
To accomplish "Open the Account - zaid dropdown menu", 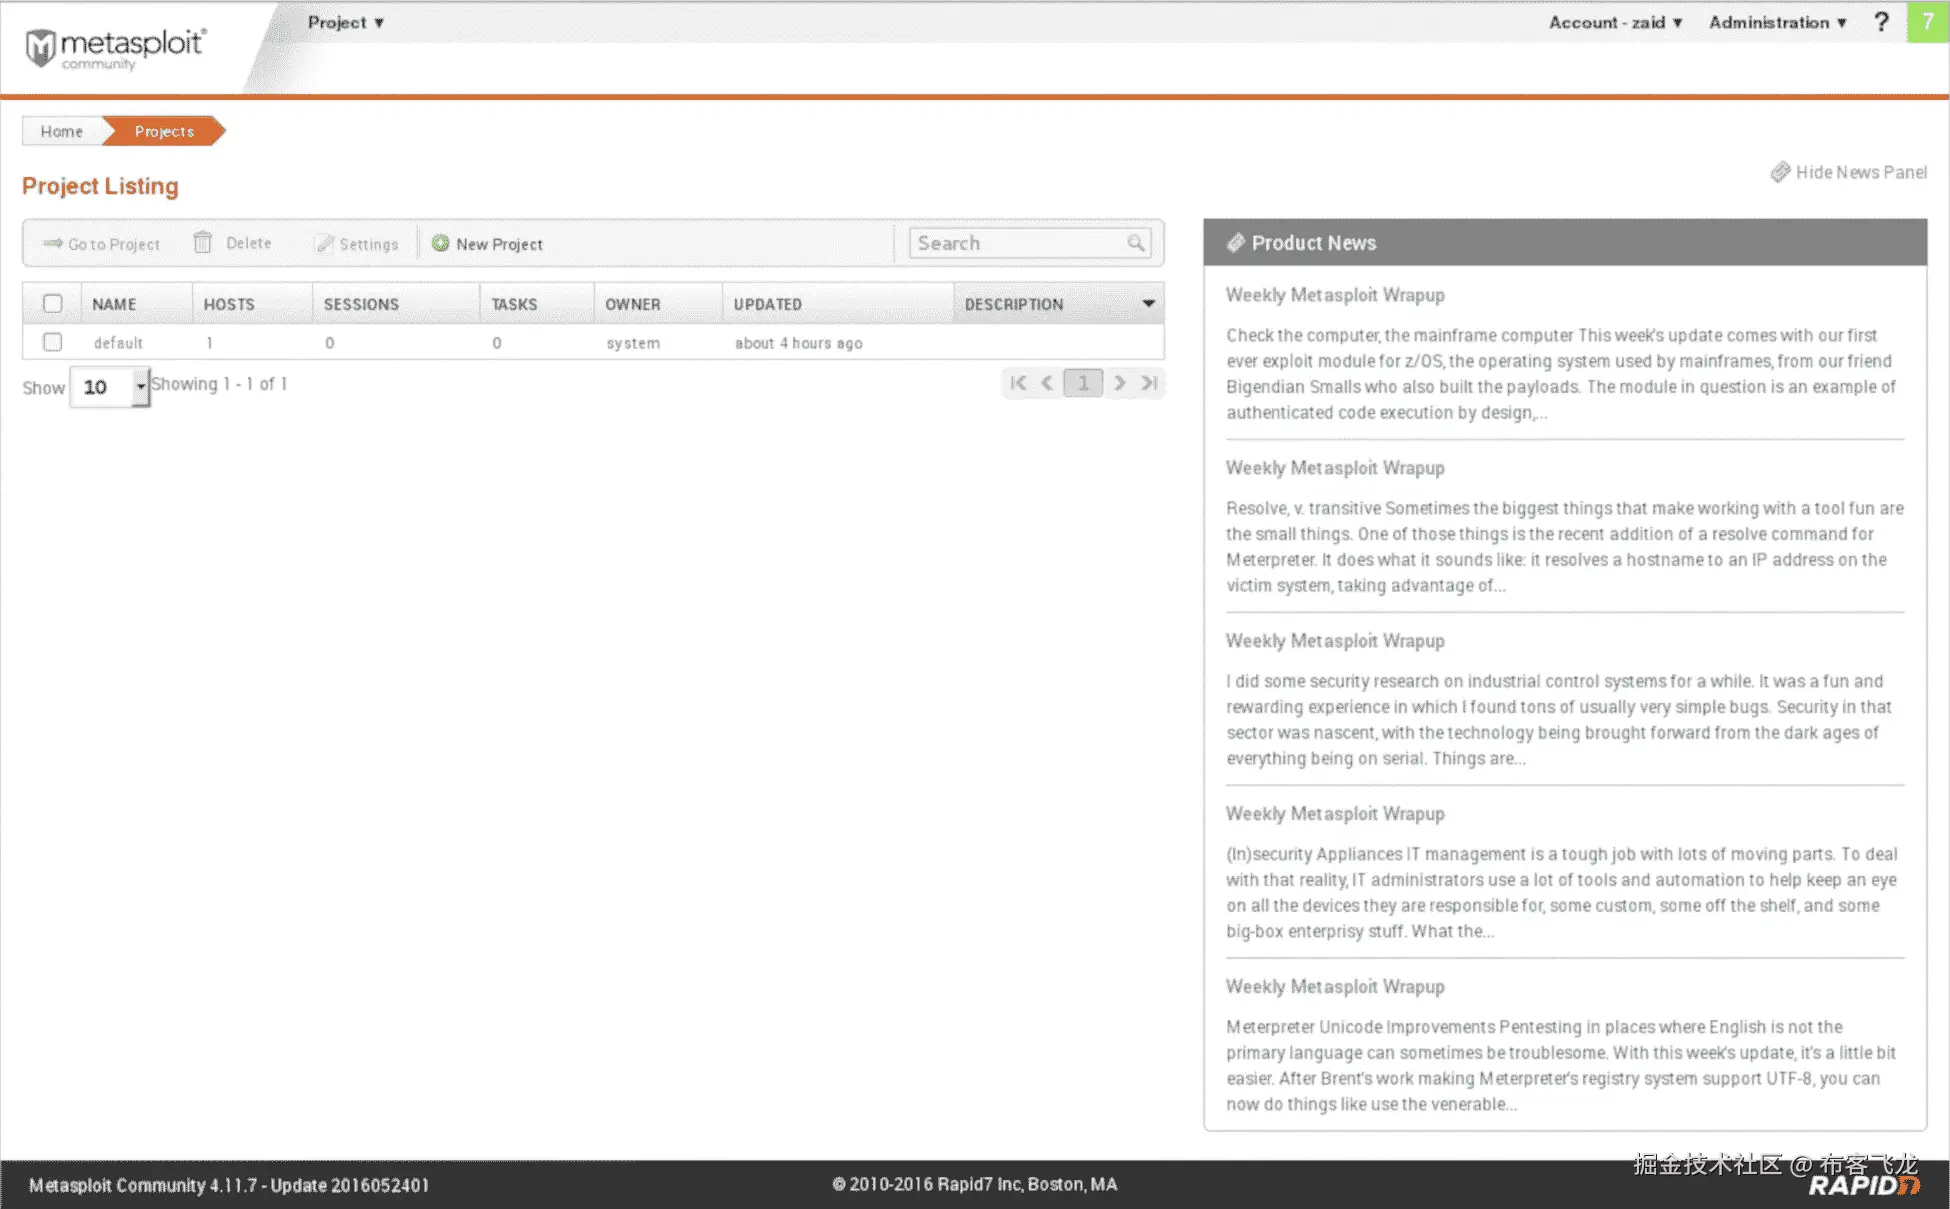I will (x=1615, y=22).
